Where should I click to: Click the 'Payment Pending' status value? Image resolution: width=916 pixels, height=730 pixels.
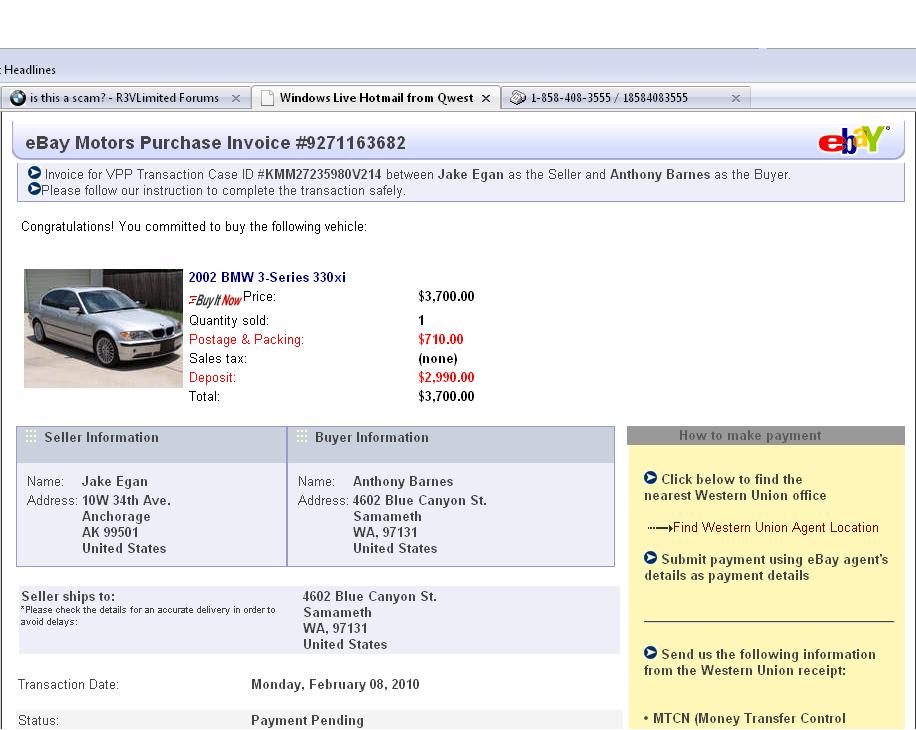click(x=307, y=721)
